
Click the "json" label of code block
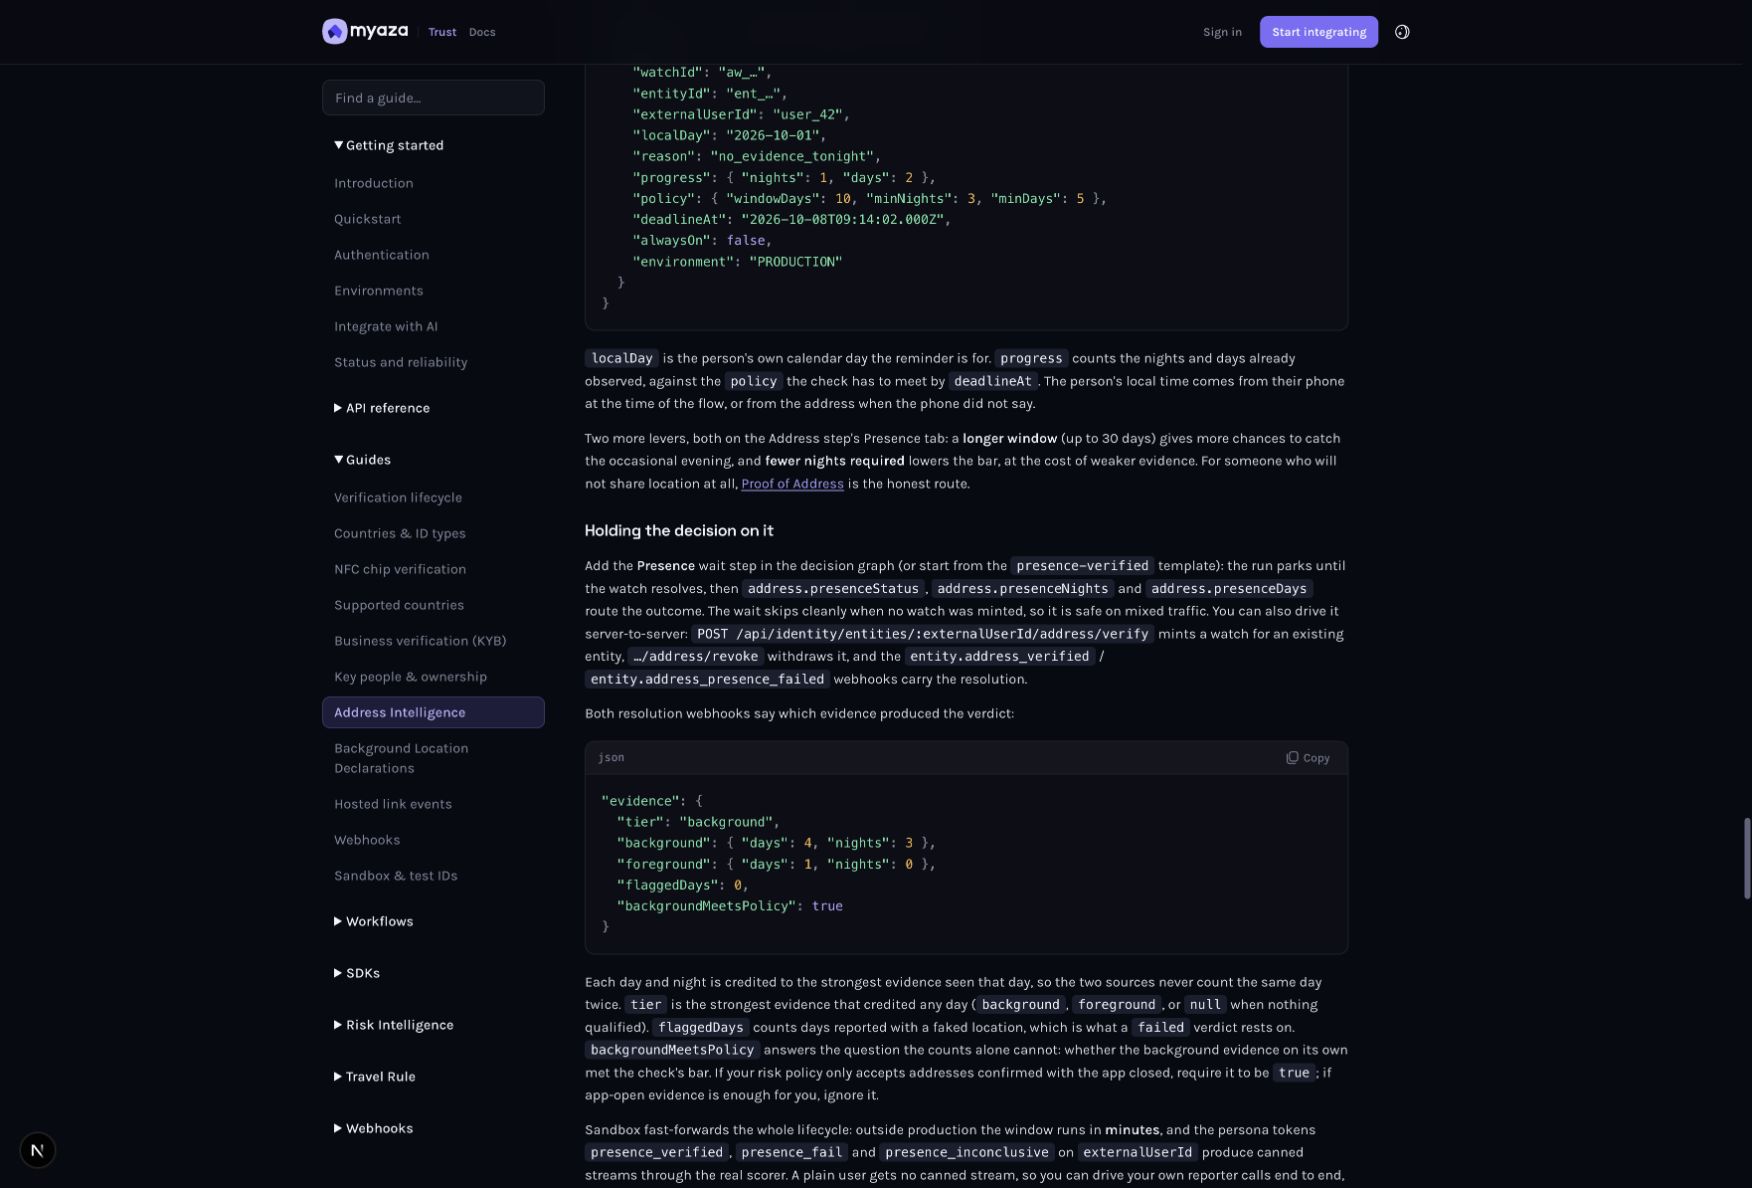(x=611, y=758)
